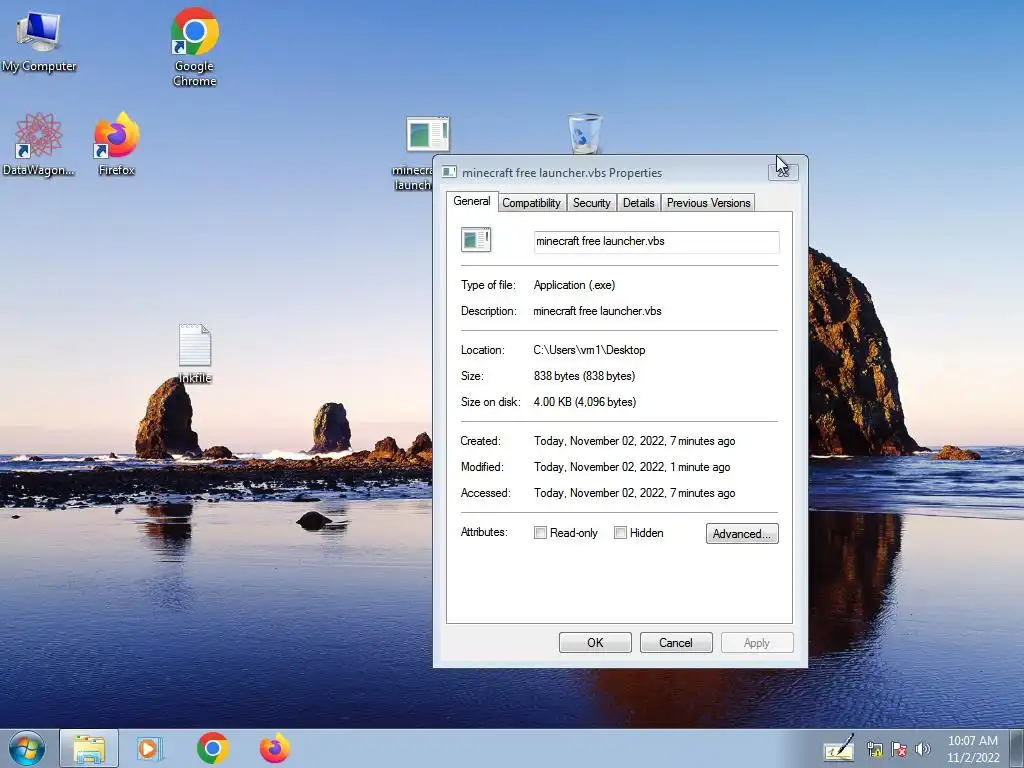Close the Properties dialog window
This screenshot has width=1024, height=768.
783,172
